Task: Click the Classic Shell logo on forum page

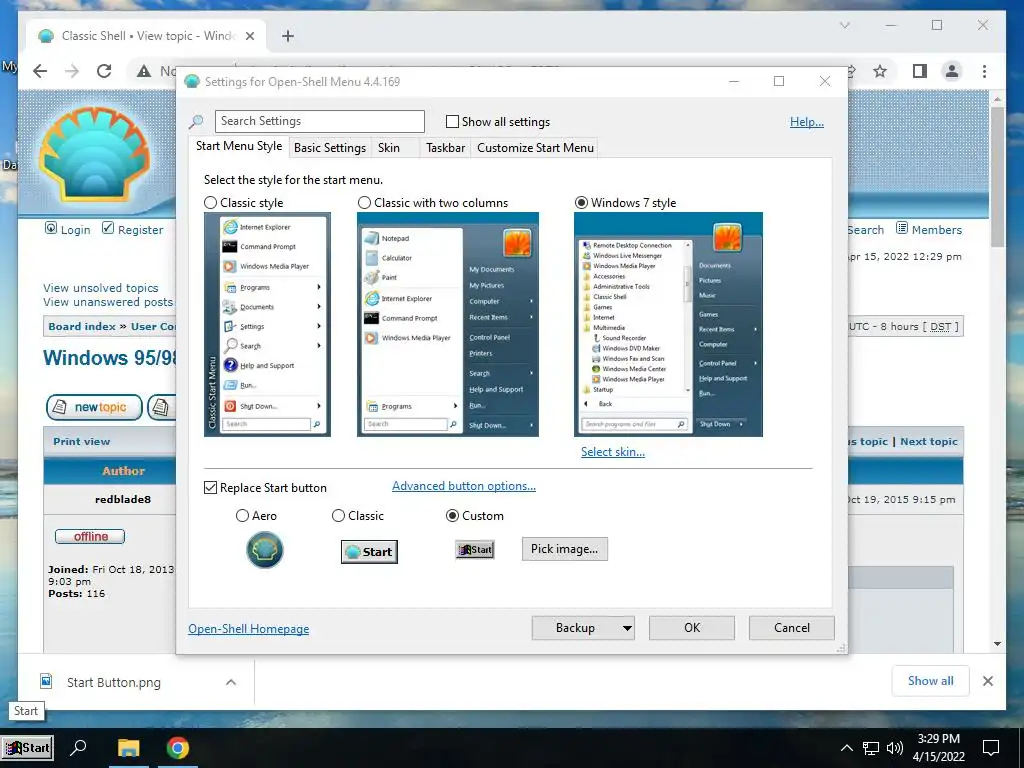Action: (95, 153)
